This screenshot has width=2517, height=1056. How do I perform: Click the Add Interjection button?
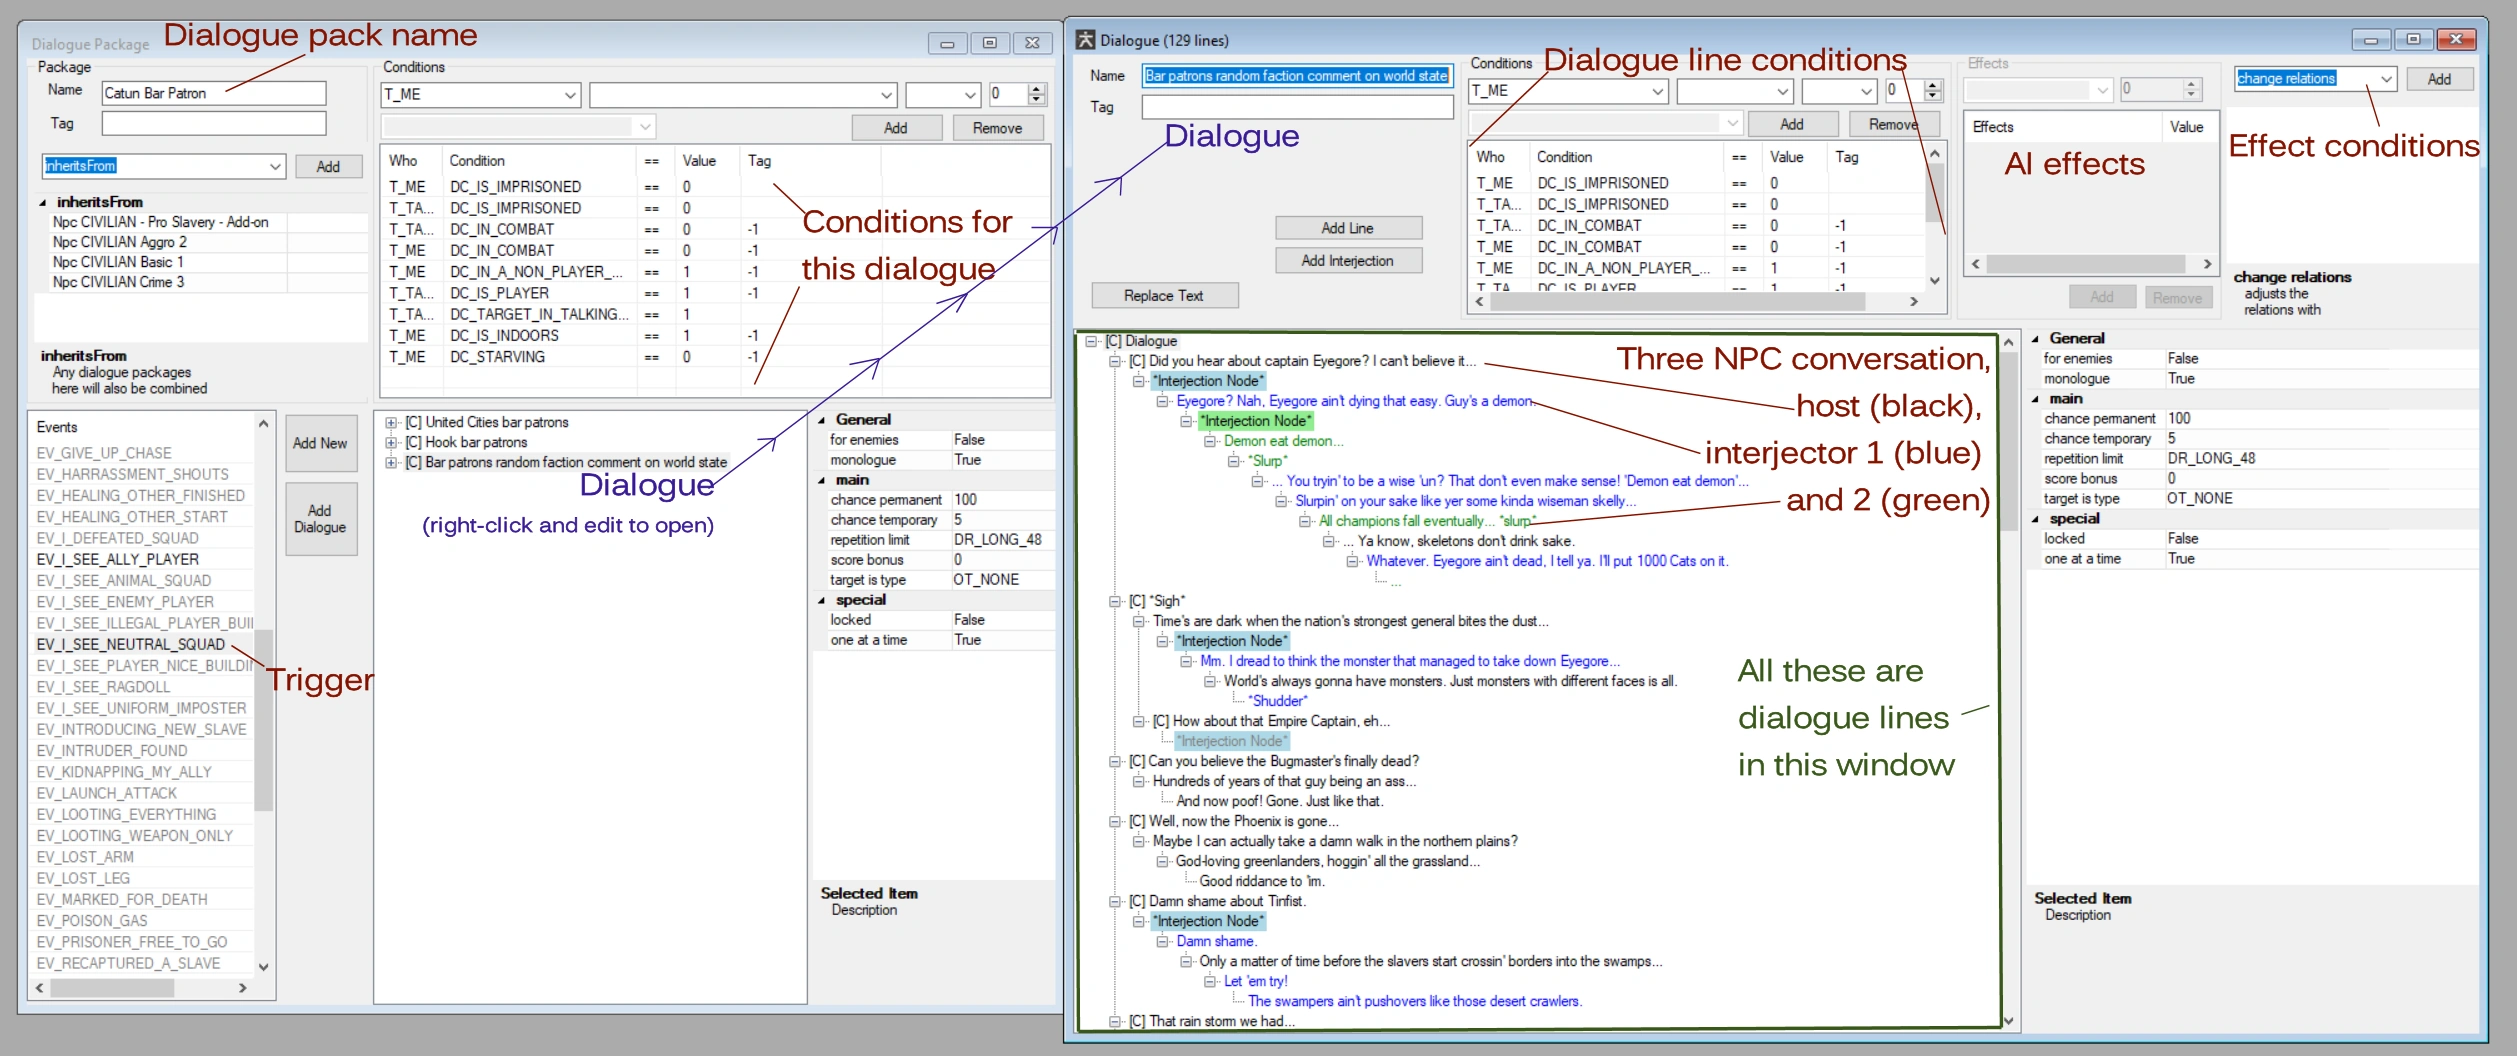(x=1348, y=261)
